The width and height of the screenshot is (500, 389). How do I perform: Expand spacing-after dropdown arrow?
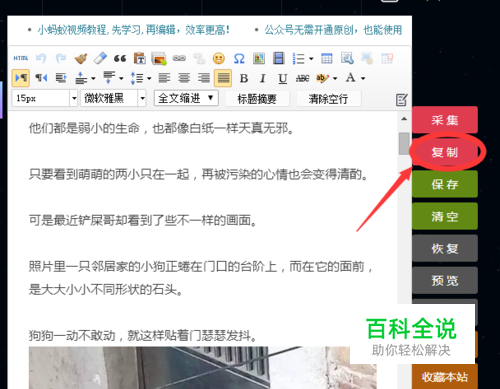pos(121,78)
